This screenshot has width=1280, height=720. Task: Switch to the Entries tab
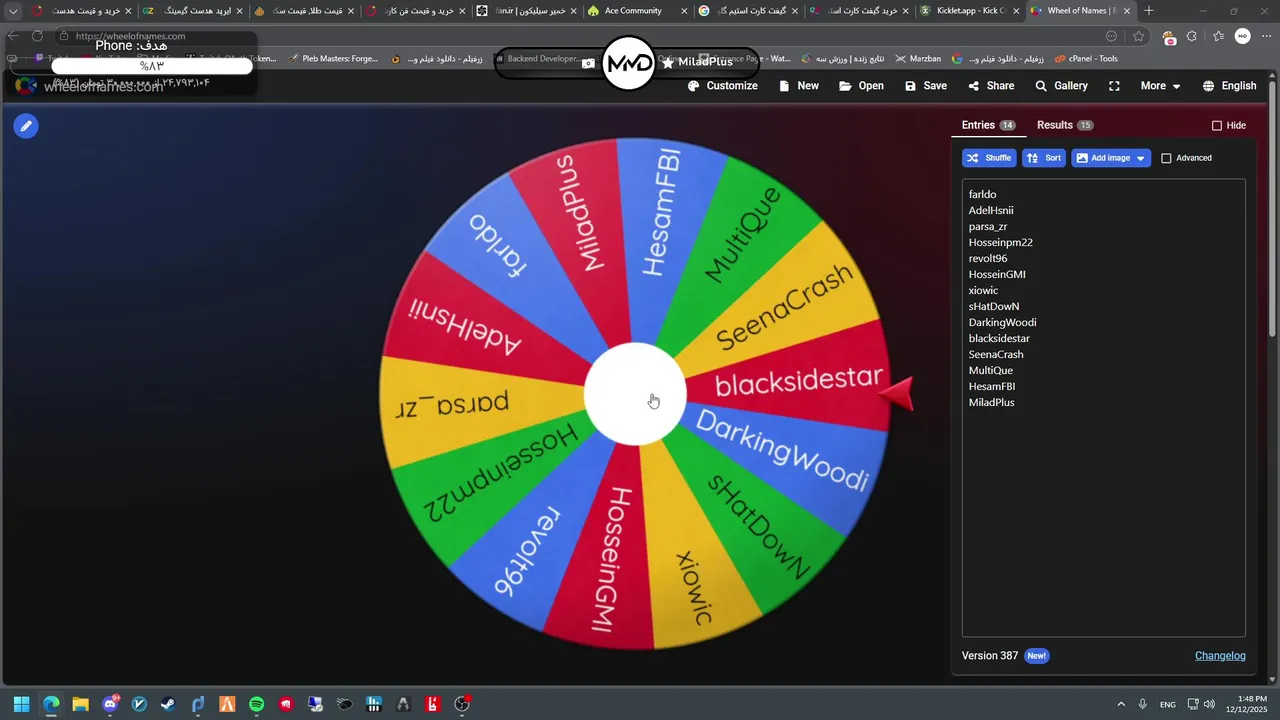[x=988, y=125]
